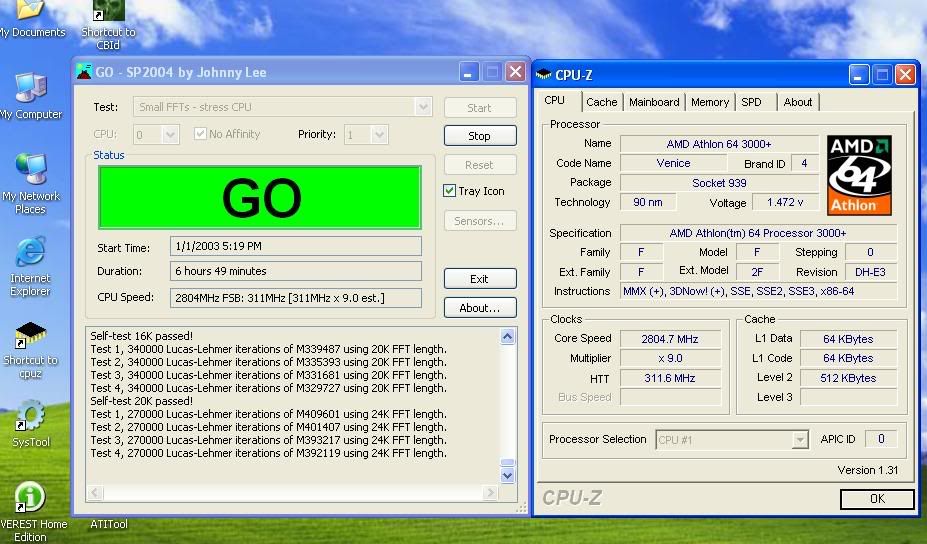Minimize the CPU-Z window
Image resolution: width=927 pixels, height=544 pixels.
point(858,75)
